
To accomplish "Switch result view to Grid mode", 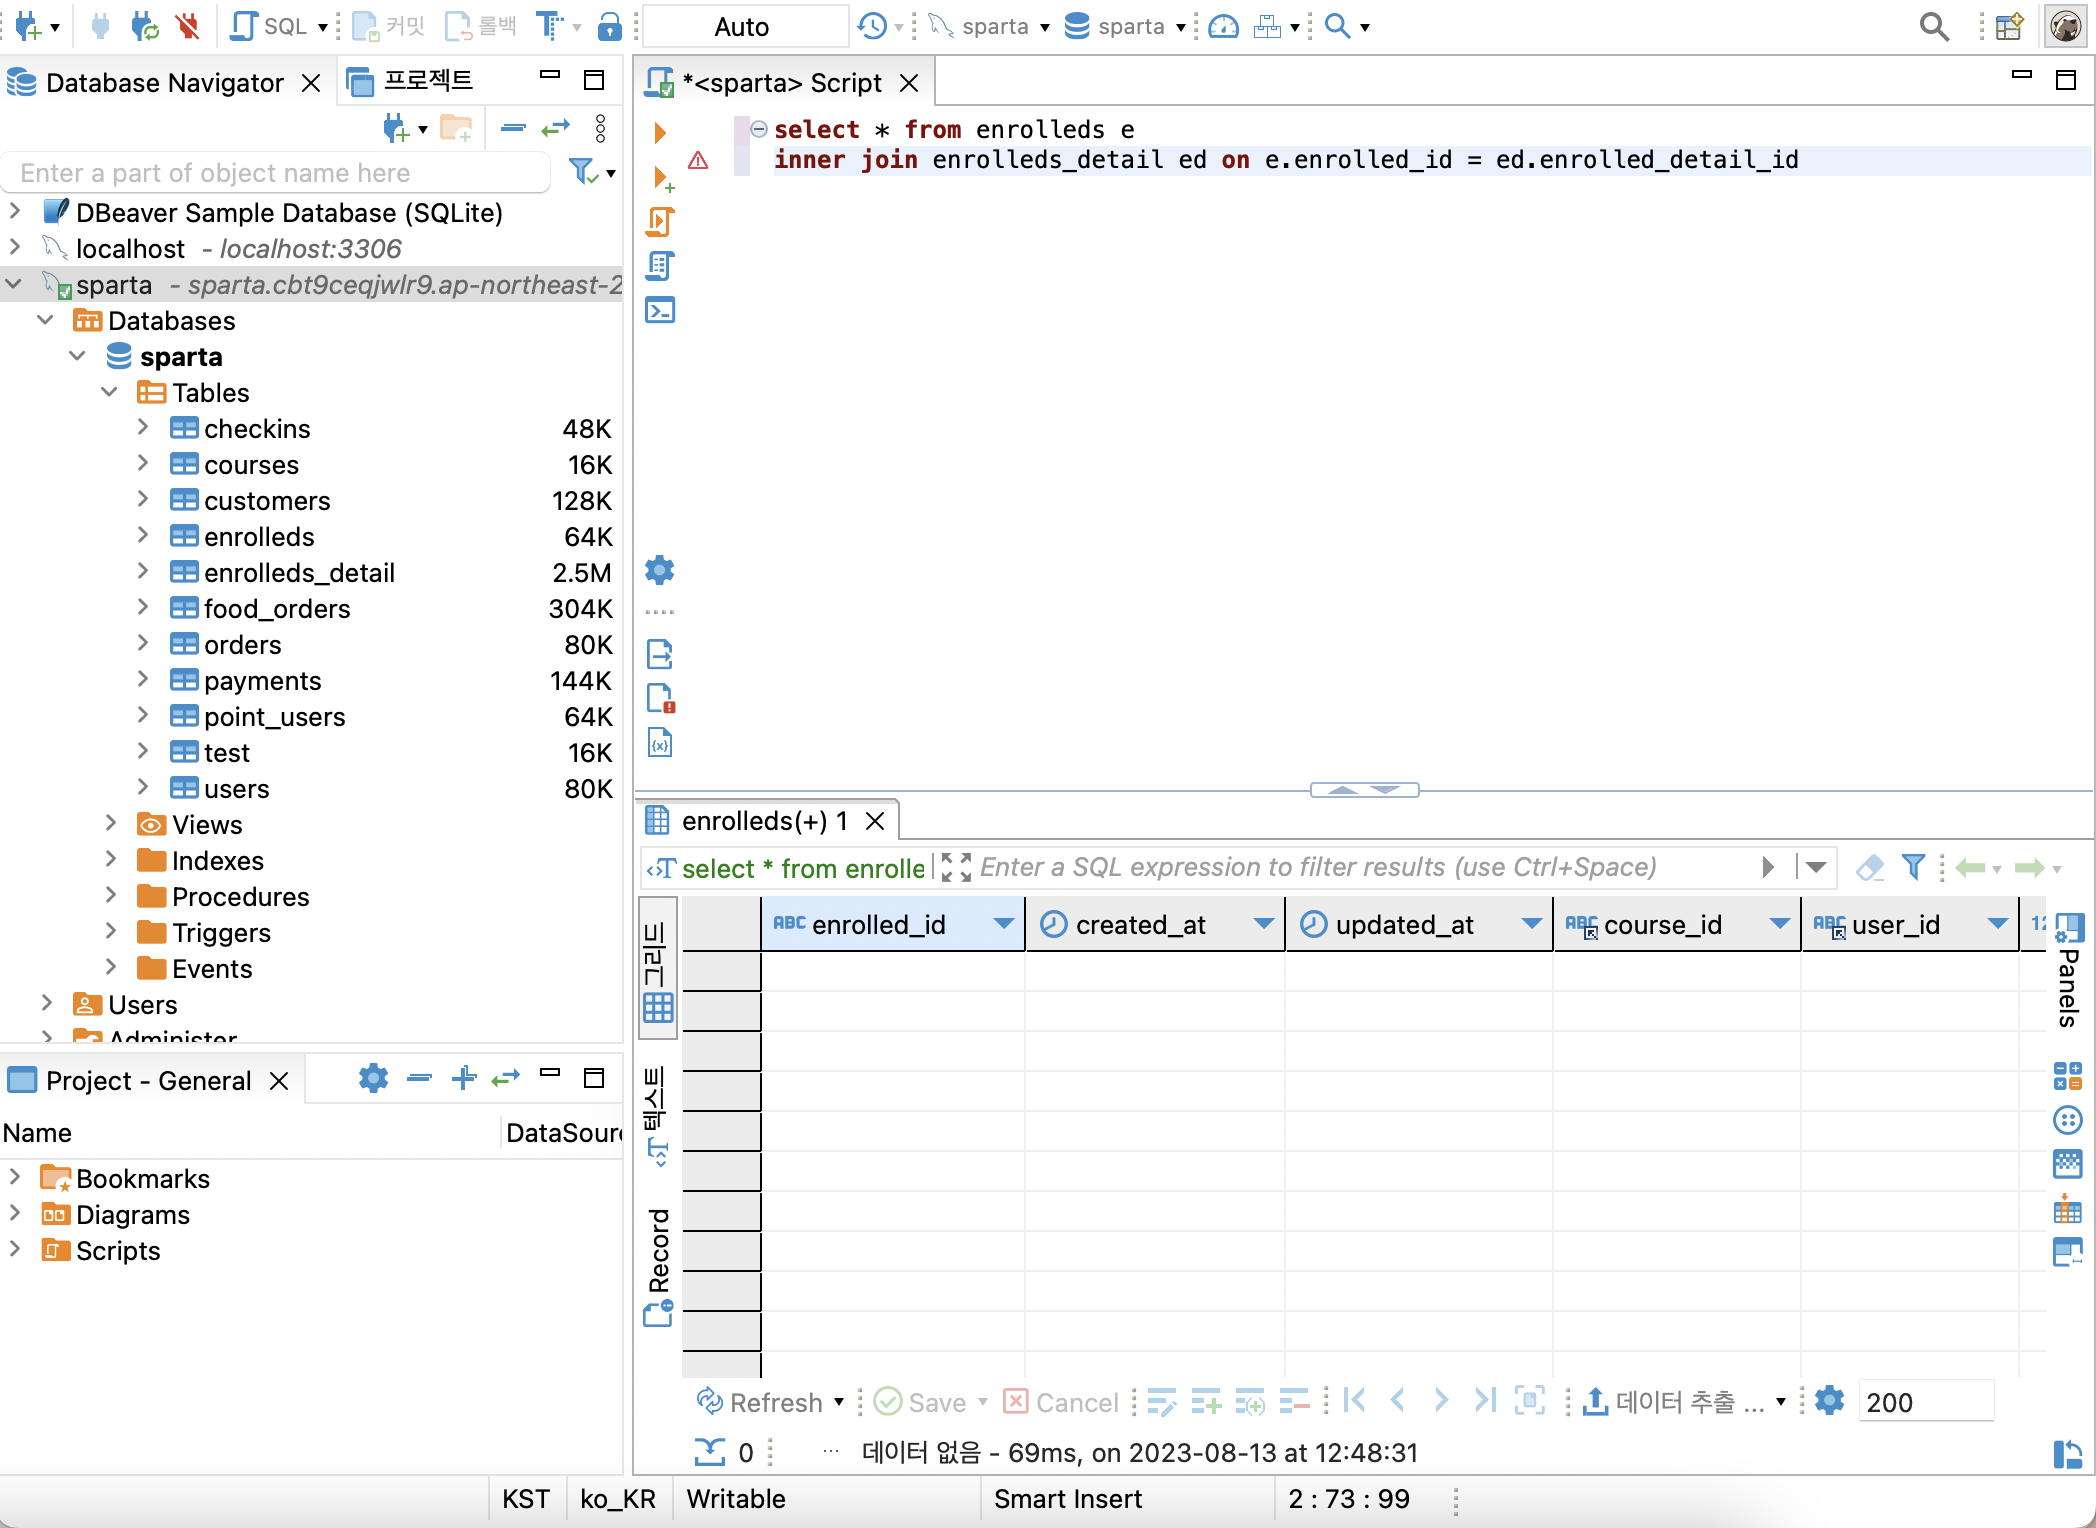I will click(x=657, y=968).
